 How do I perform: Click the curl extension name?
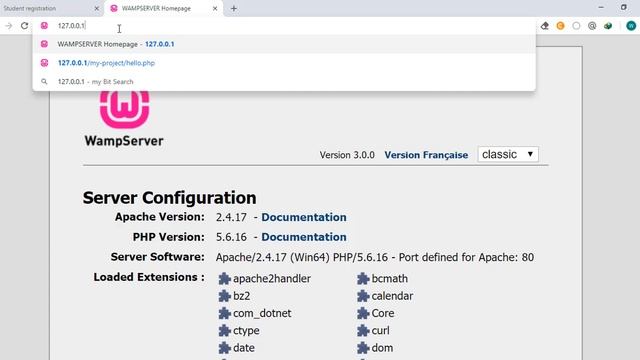pos(380,331)
